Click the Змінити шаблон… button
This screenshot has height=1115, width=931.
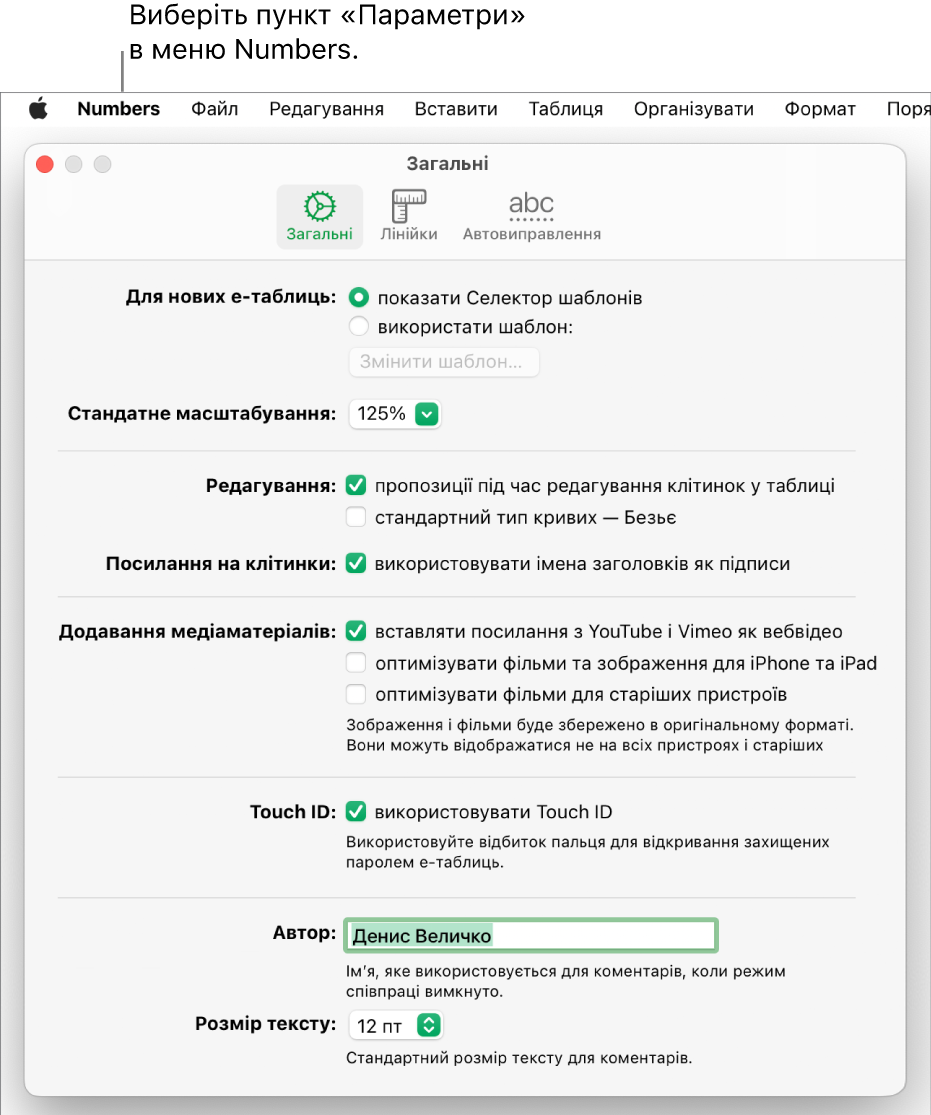(x=444, y=362)
